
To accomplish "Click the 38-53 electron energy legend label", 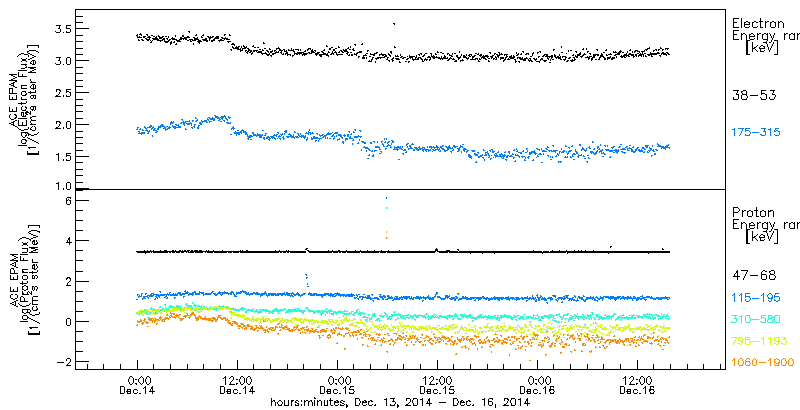I will tap(754, 95).
